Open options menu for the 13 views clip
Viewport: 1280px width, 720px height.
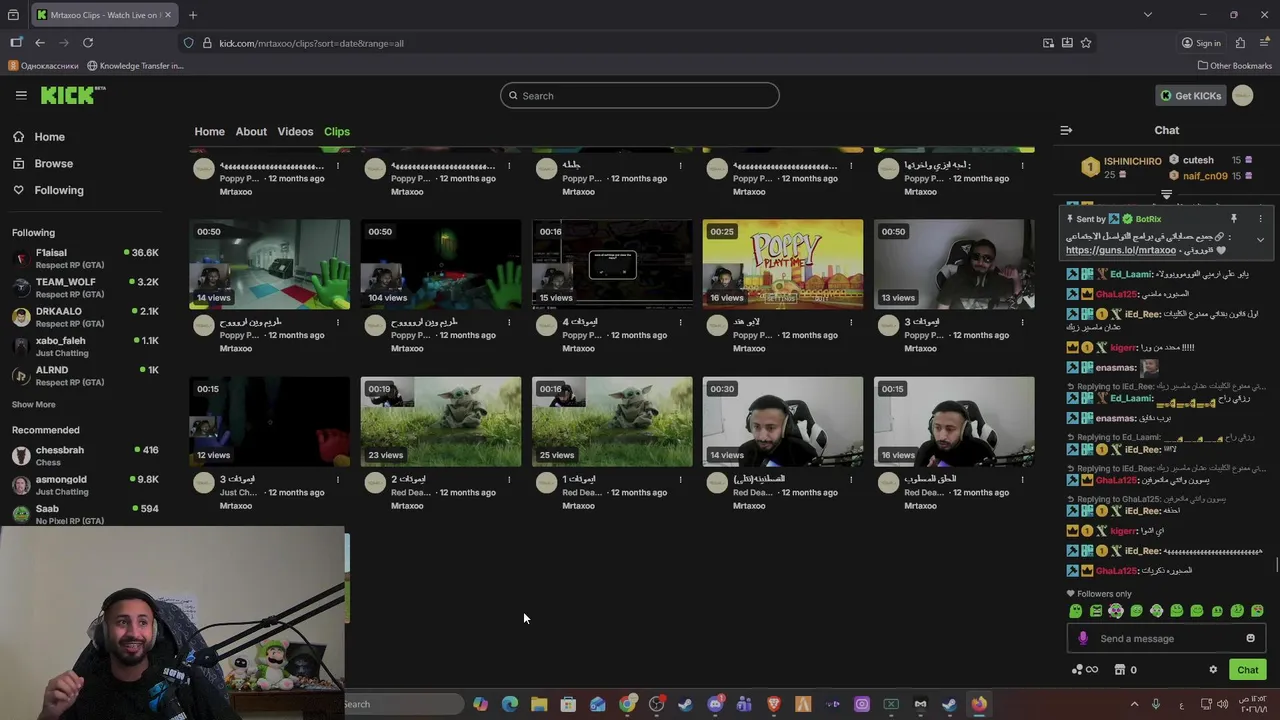point(1022,322)
